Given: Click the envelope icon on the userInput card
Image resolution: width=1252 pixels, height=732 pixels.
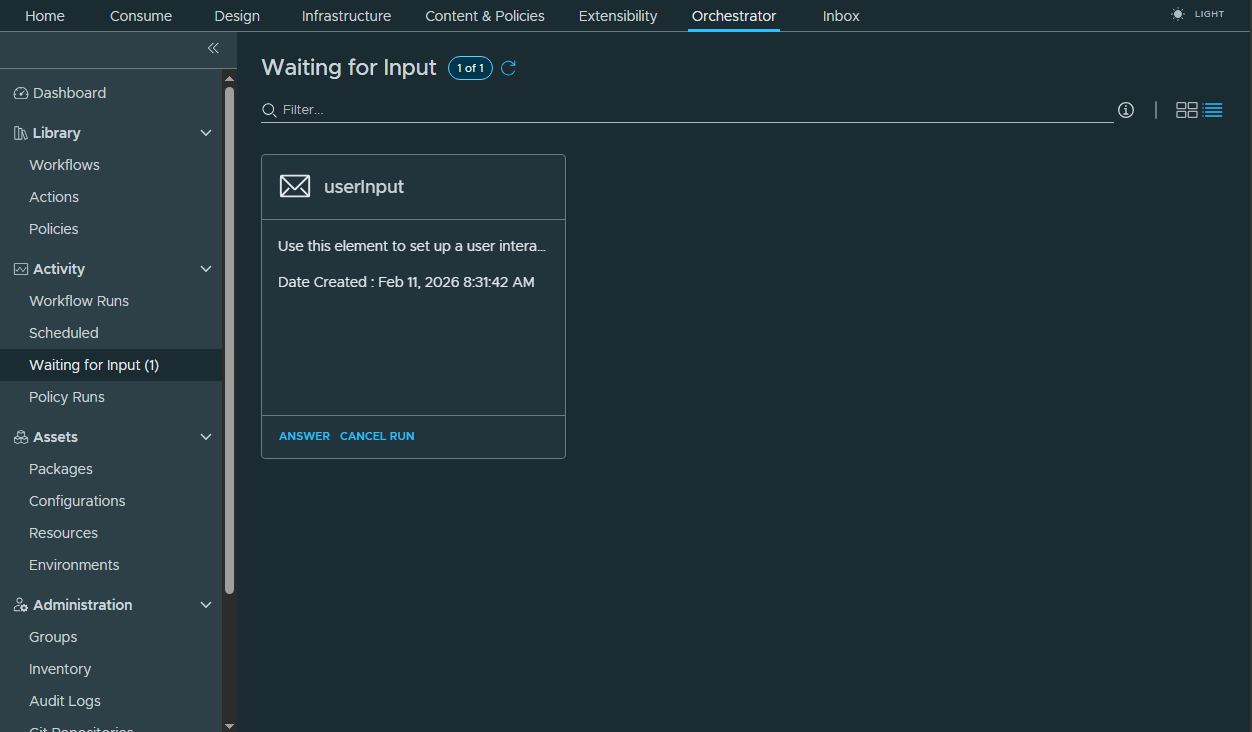Looking at the screenshot, I should click(x=295, y=186).
